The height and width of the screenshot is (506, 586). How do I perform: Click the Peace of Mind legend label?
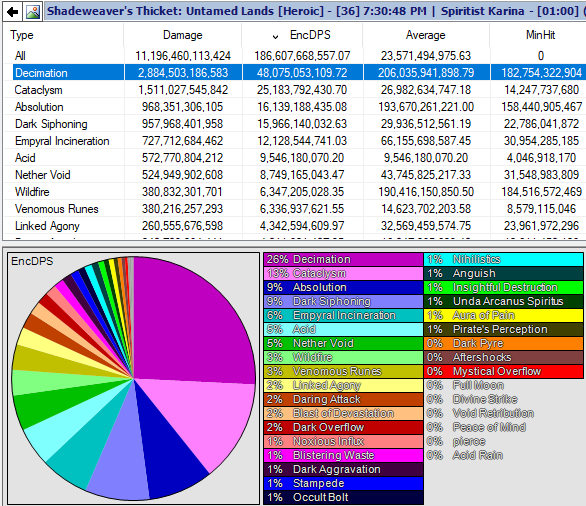[489, 427]
